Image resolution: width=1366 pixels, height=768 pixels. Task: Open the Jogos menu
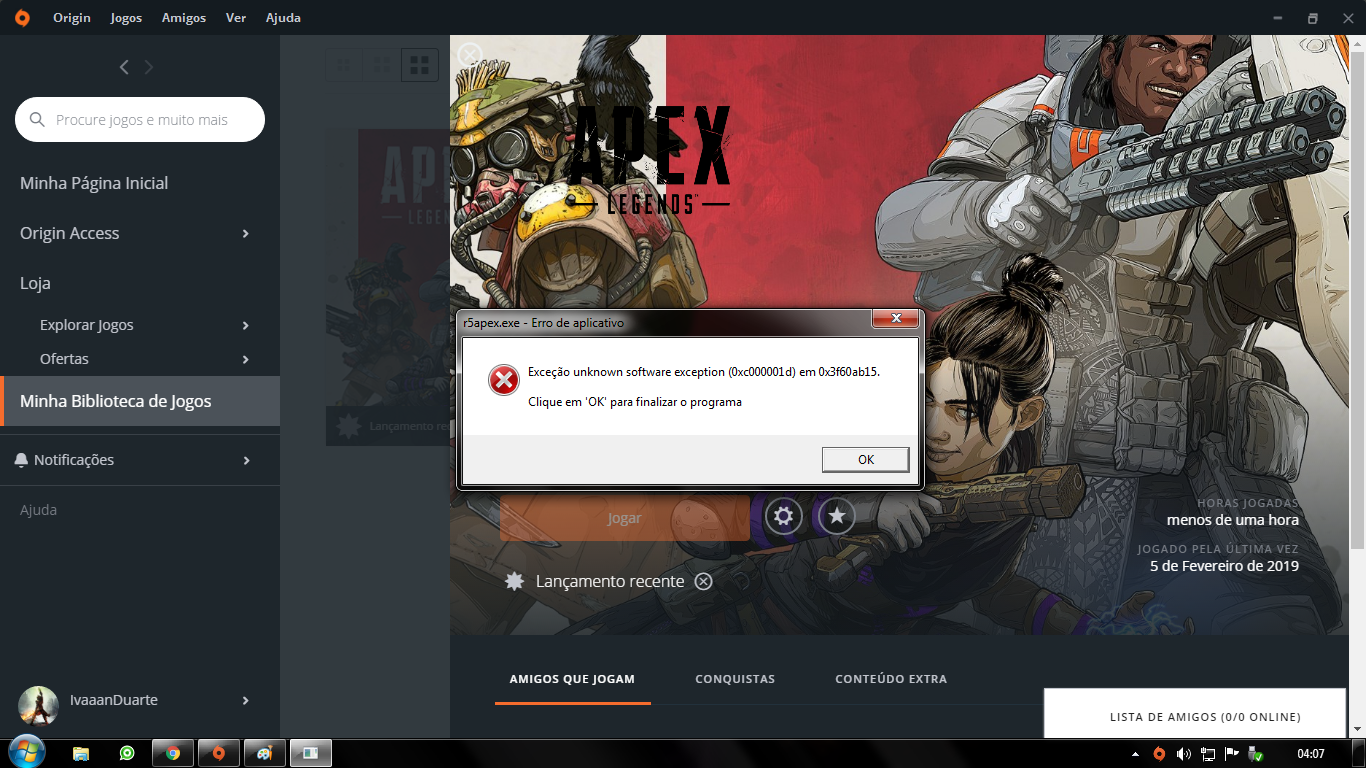pos(126,18)
